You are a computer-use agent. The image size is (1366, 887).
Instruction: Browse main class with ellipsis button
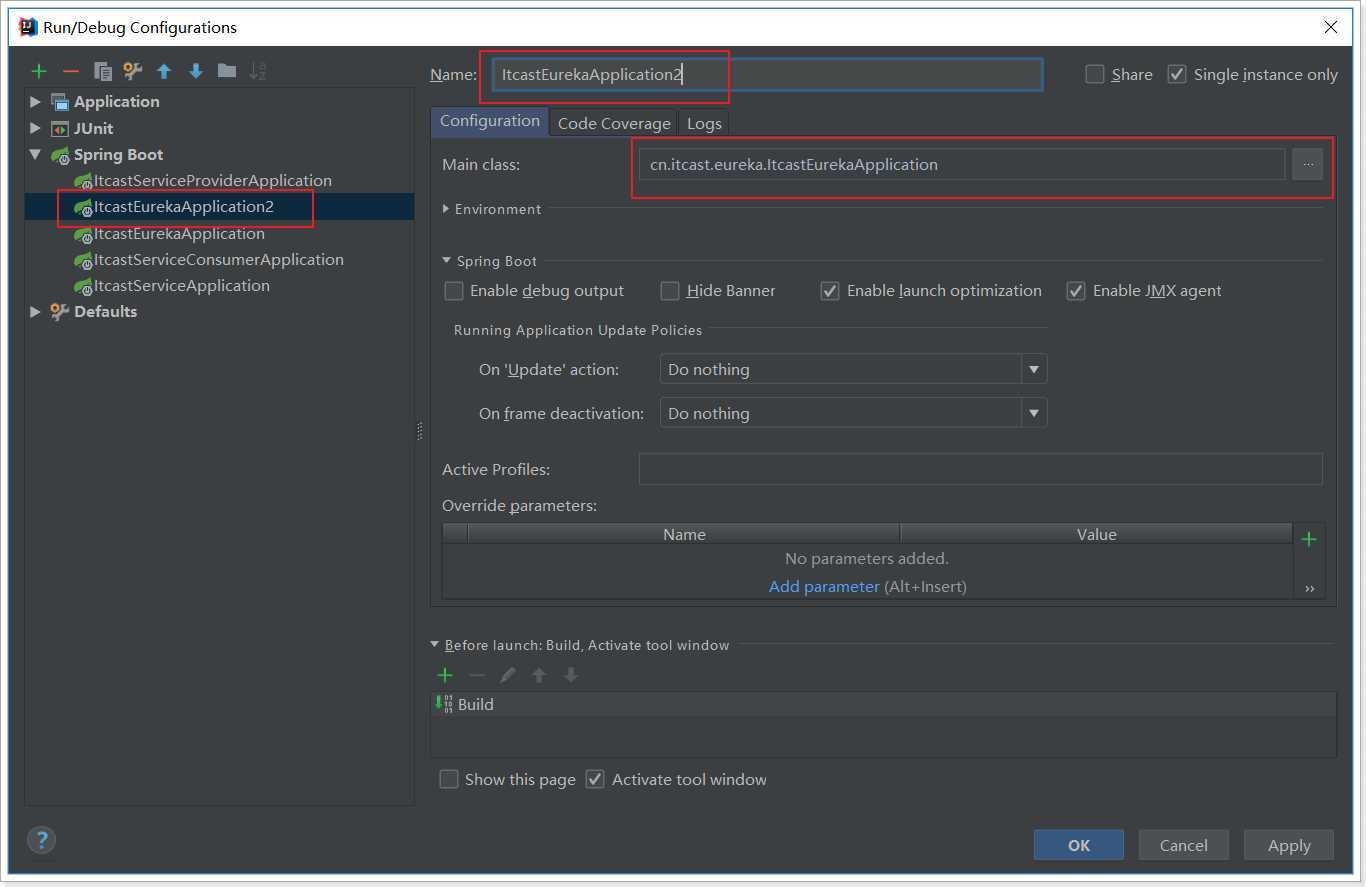tap(1307, 164)
